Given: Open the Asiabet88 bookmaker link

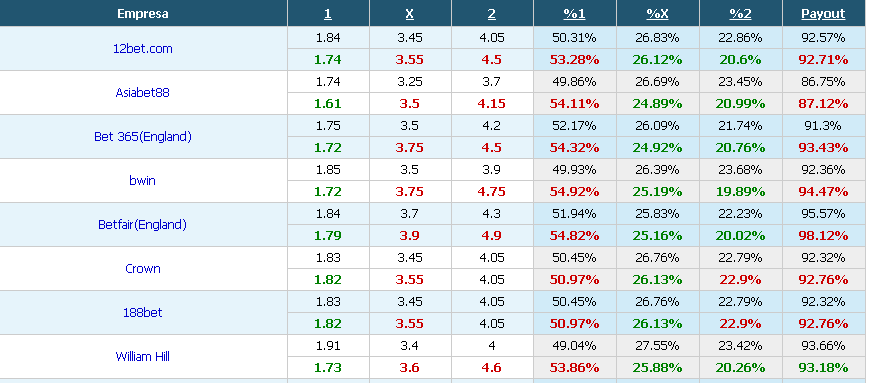Looking at the screenshot, I should pyautogui.click(x=143, y=92).
